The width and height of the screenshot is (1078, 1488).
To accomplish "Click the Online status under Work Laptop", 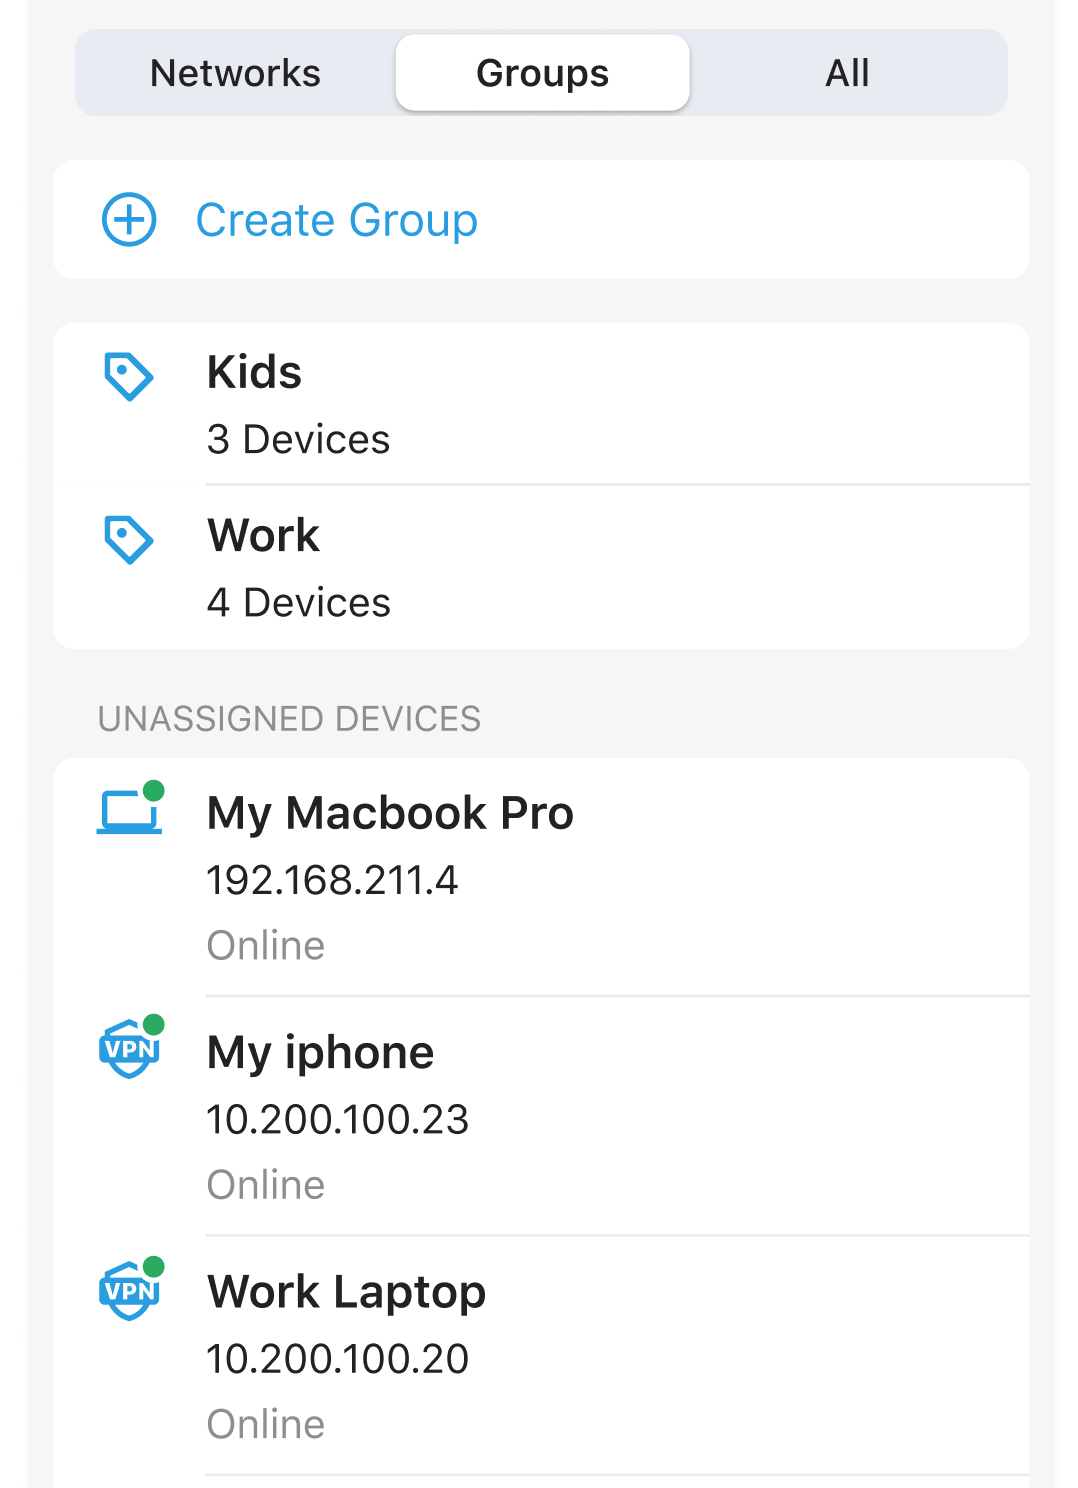I will click(266, 1424).
